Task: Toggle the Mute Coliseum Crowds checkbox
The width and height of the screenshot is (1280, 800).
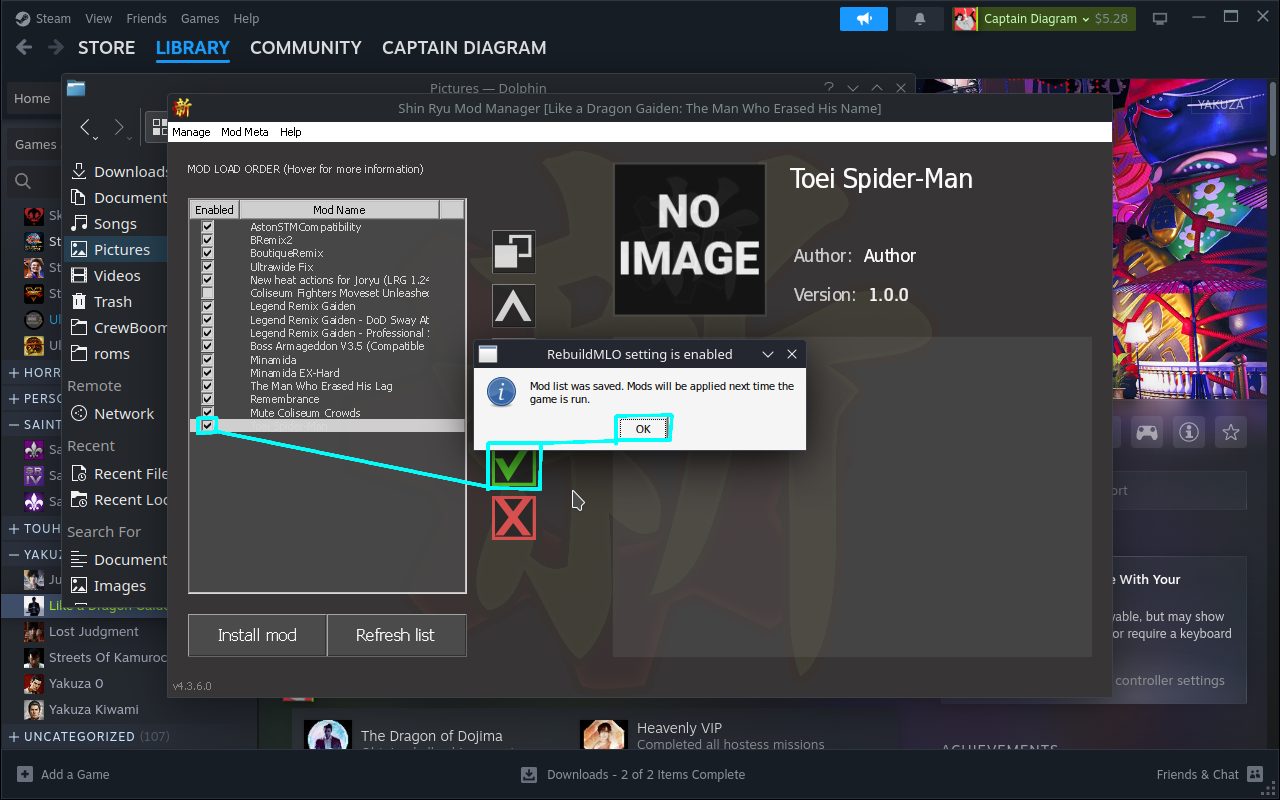Action: tap(207, 413)
